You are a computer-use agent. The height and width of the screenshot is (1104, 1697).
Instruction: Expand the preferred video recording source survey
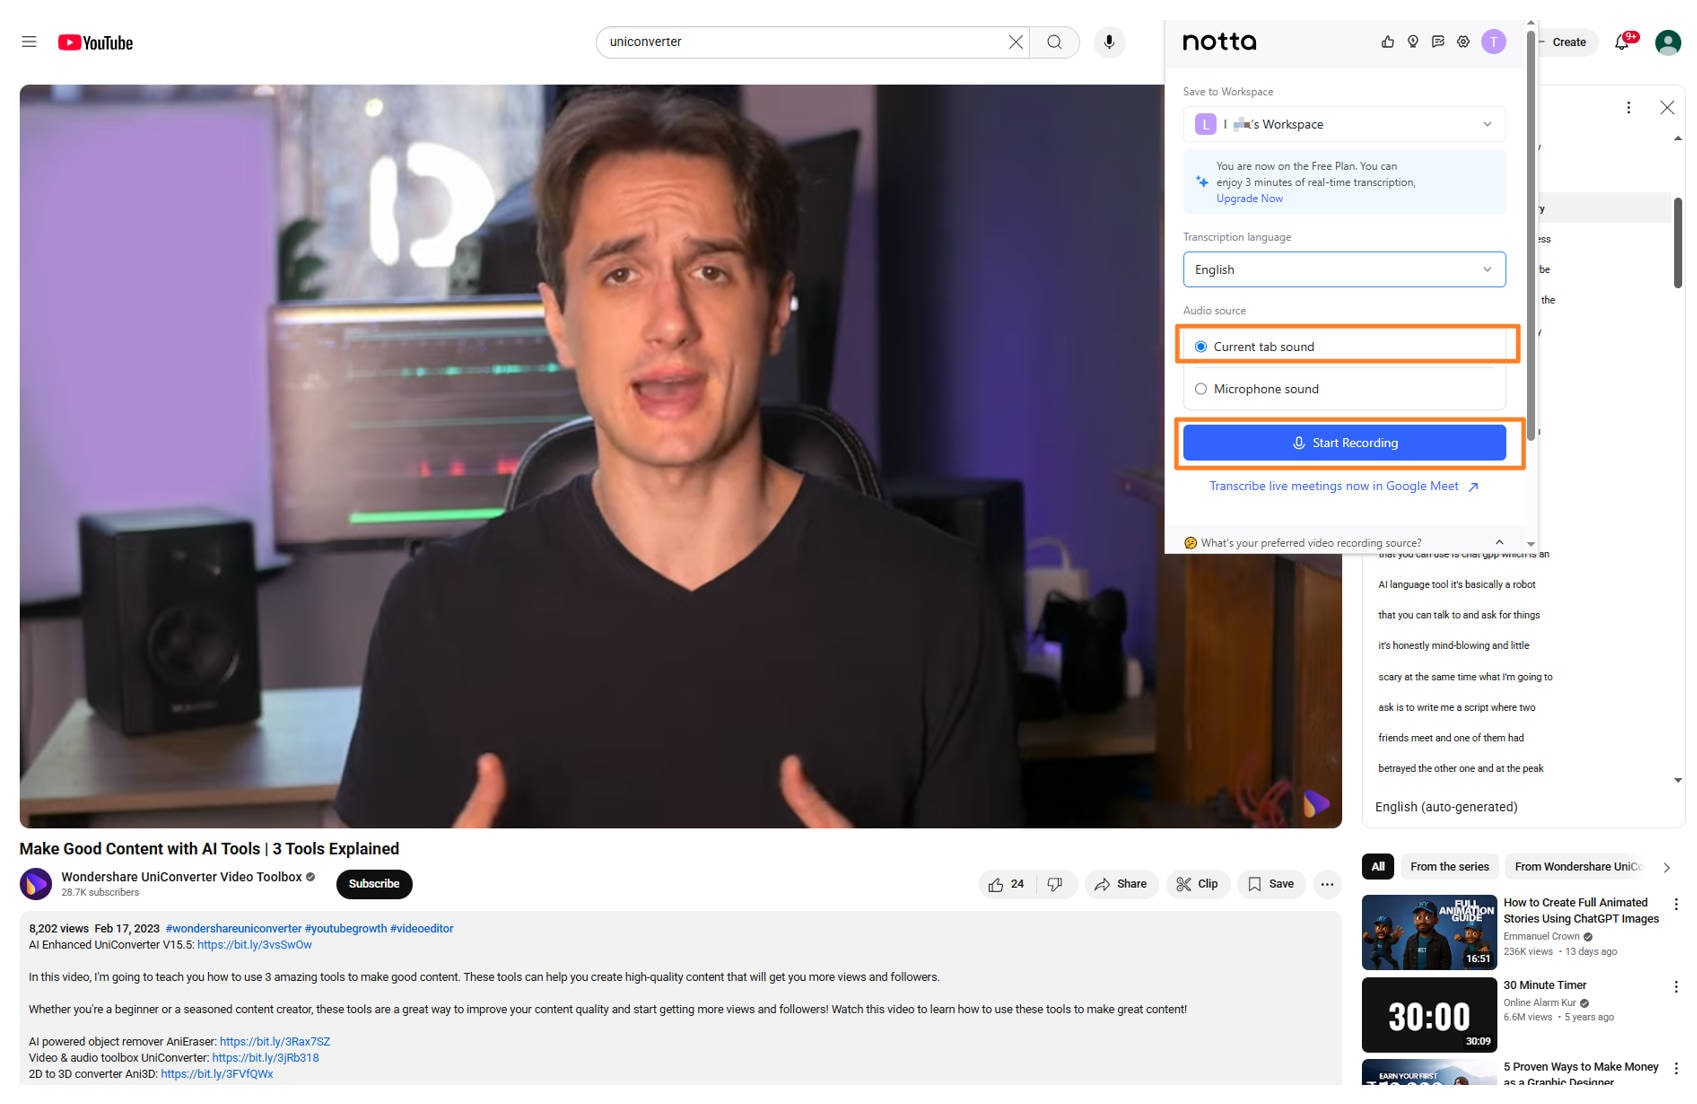click(1498, 542)
